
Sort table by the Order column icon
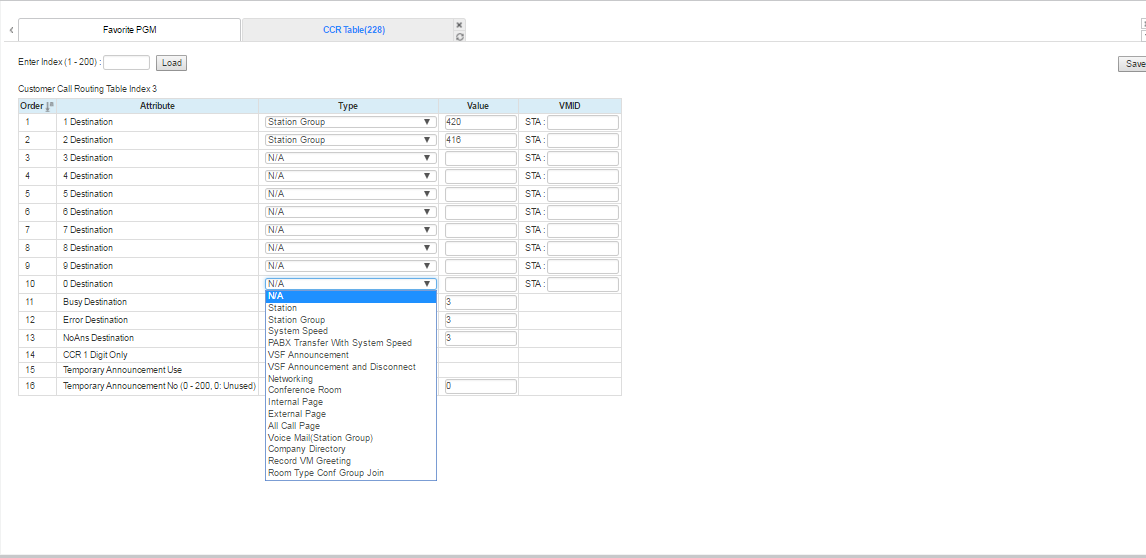coord(50,106)
